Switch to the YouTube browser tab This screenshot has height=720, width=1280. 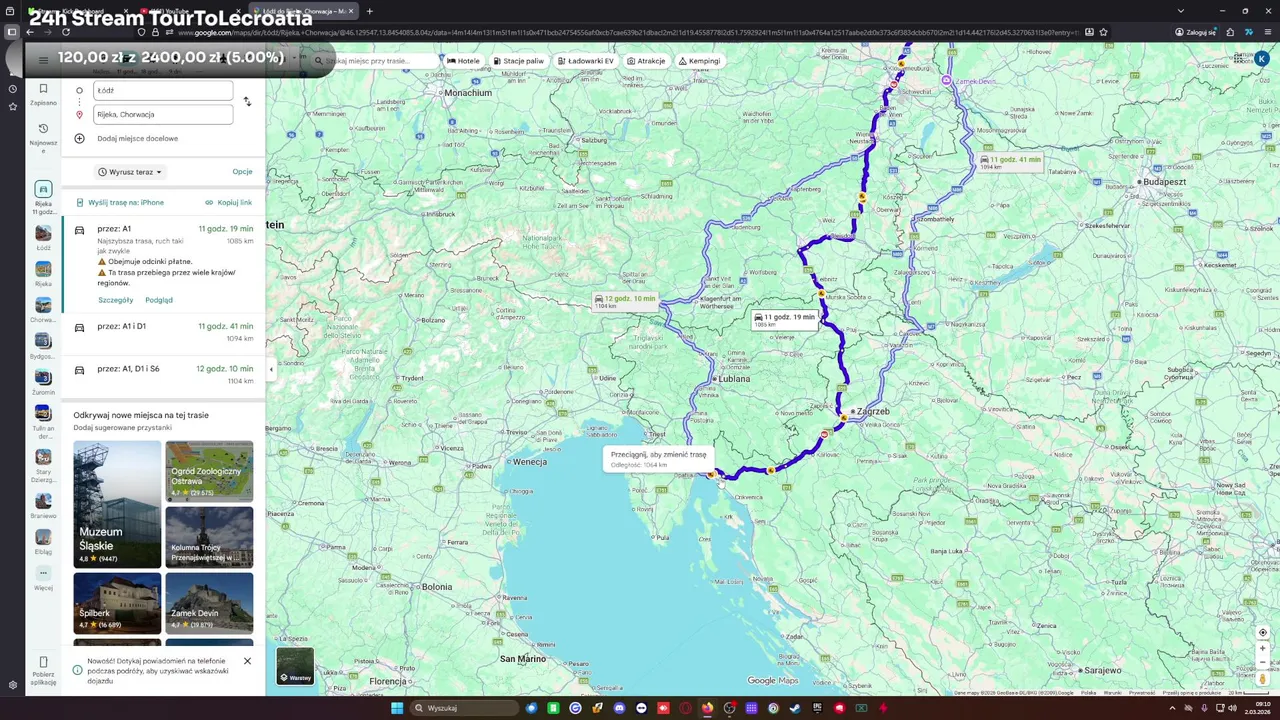pyautogui.click(x=188, y=11)
